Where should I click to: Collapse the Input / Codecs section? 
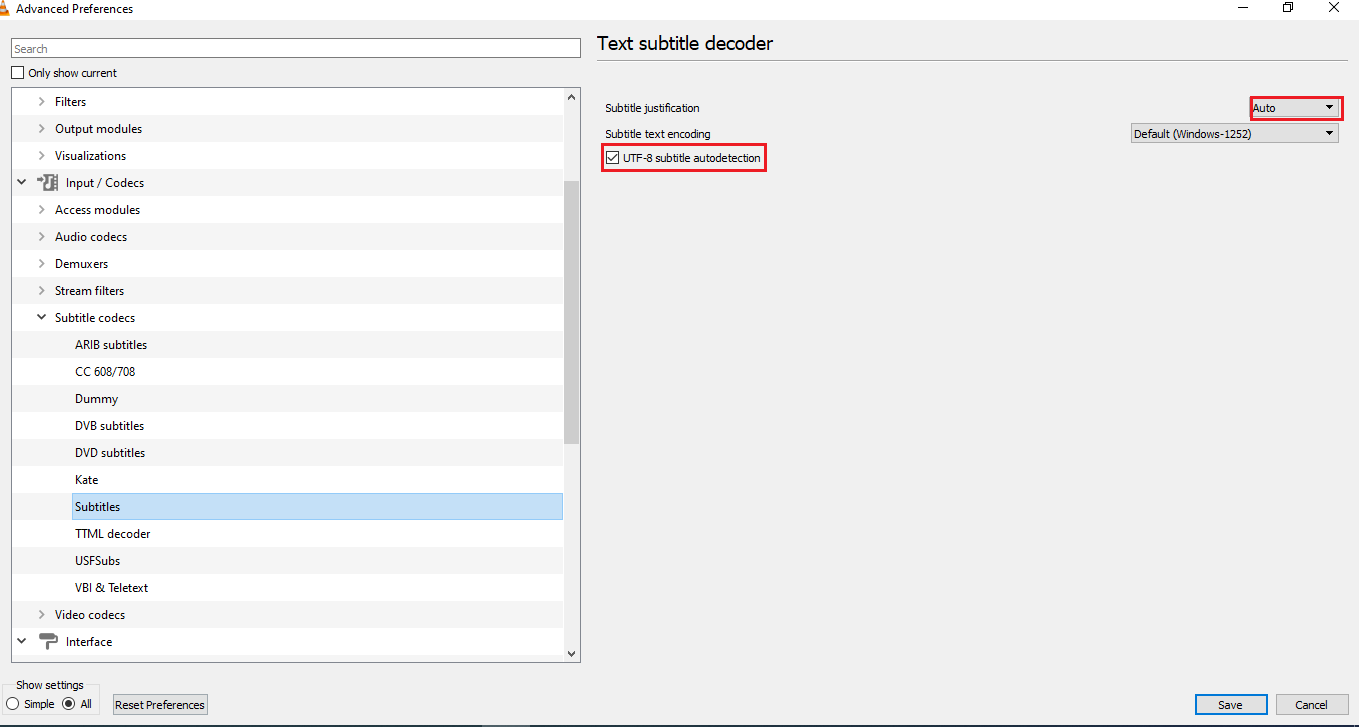[x=22, y=183]
